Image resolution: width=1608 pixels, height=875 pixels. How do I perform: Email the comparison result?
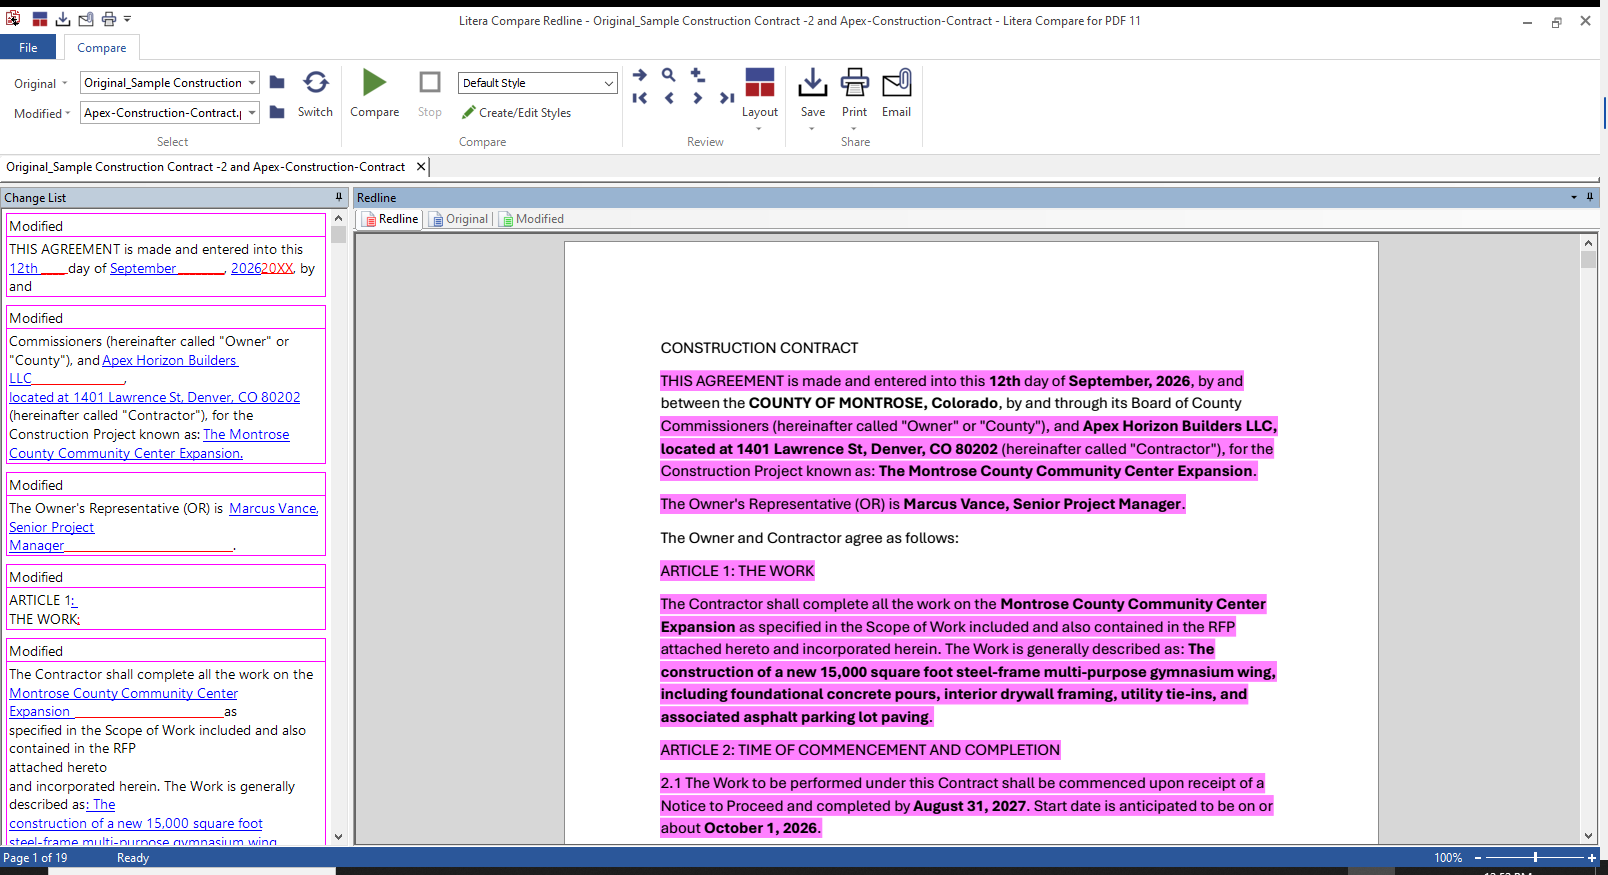click(x=896, y=94)
